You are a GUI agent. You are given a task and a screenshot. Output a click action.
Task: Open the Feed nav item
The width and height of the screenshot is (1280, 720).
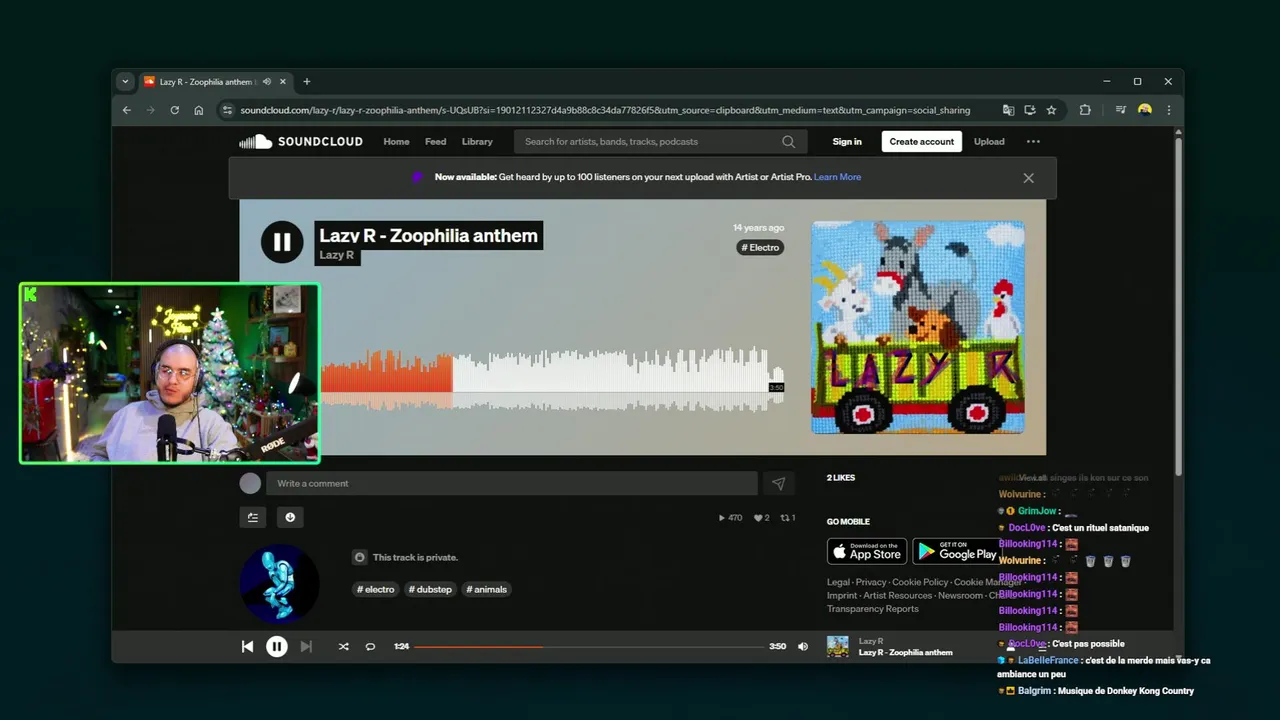(x=435, y=142)
